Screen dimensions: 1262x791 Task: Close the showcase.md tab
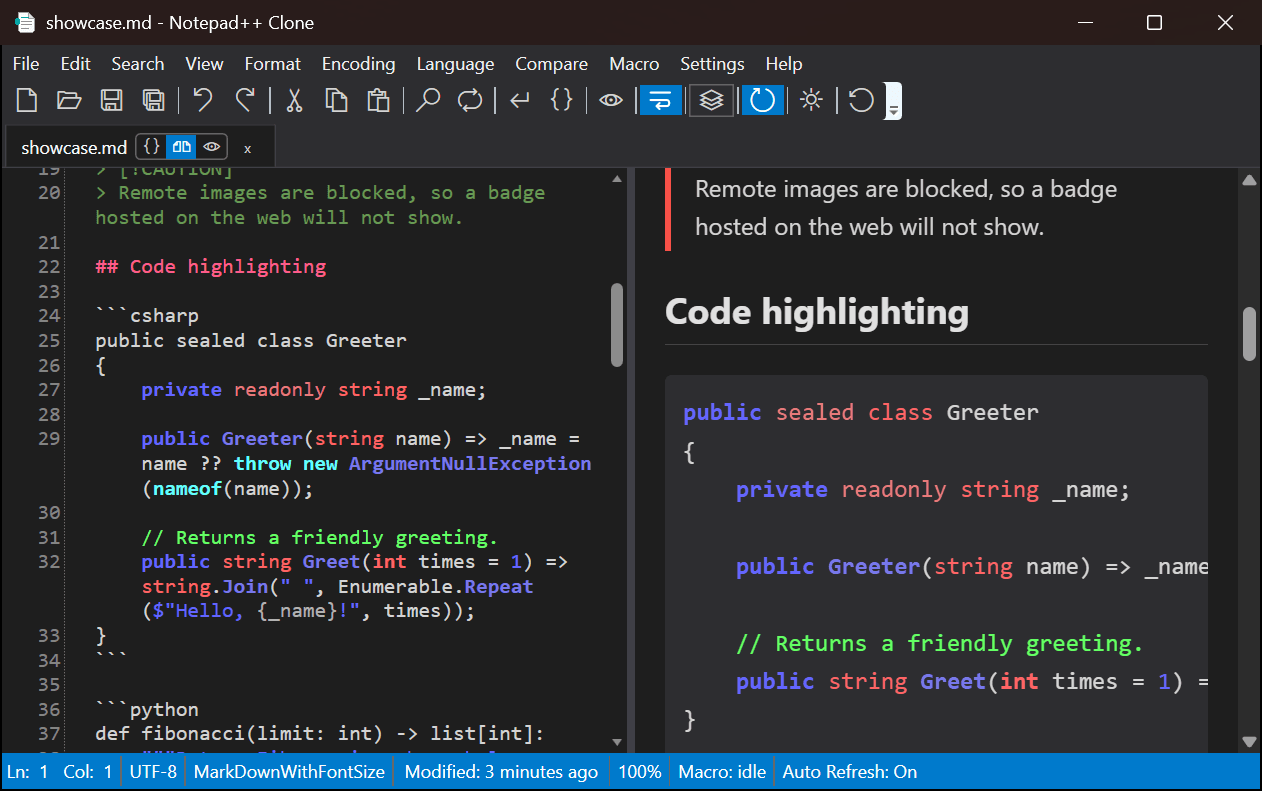pyautogui.click(x=248, y=148)
